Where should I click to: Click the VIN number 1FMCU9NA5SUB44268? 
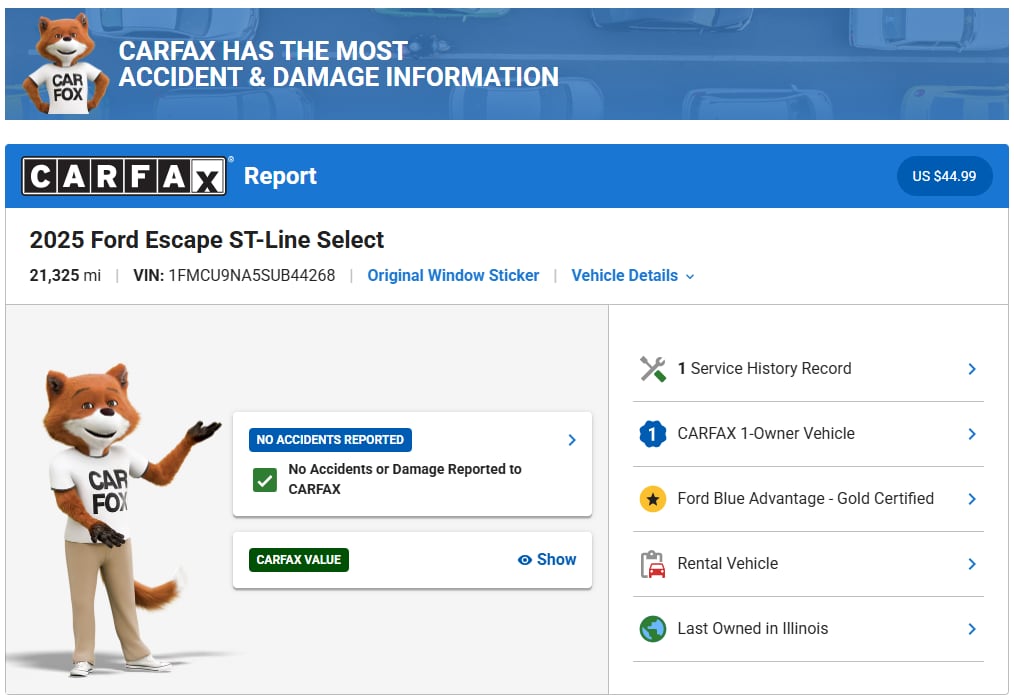(x=252, y=276)
